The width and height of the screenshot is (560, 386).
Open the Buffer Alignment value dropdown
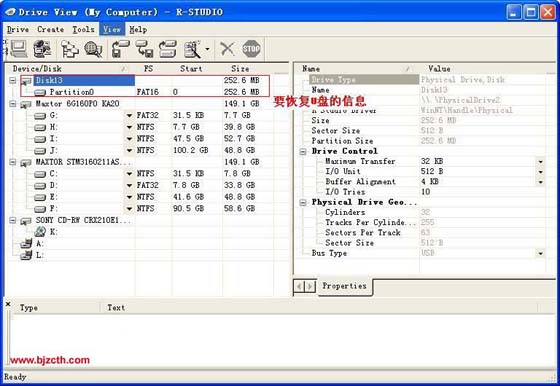541,182
